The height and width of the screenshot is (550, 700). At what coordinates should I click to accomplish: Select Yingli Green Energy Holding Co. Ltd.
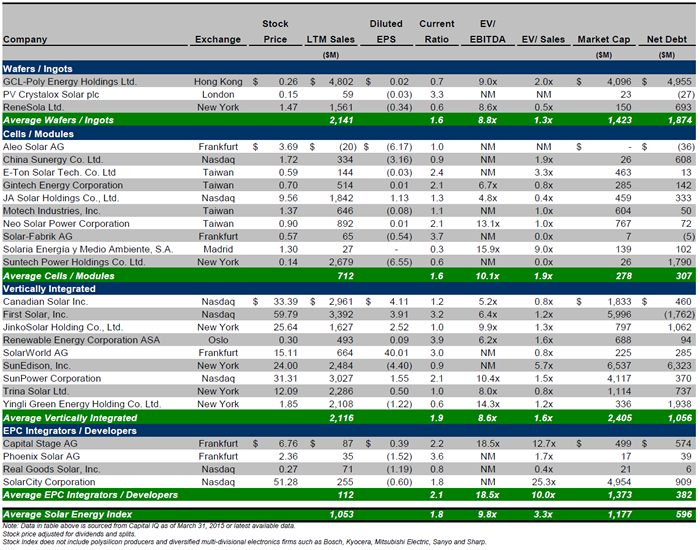point(82,404)
